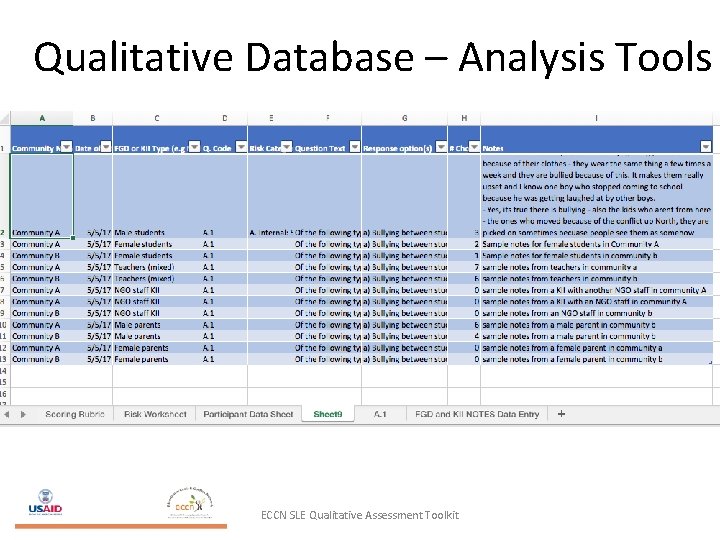
Task: Open the Response option(s) filter dropdown
Action: pyautogui.click(x=441, y=146)
